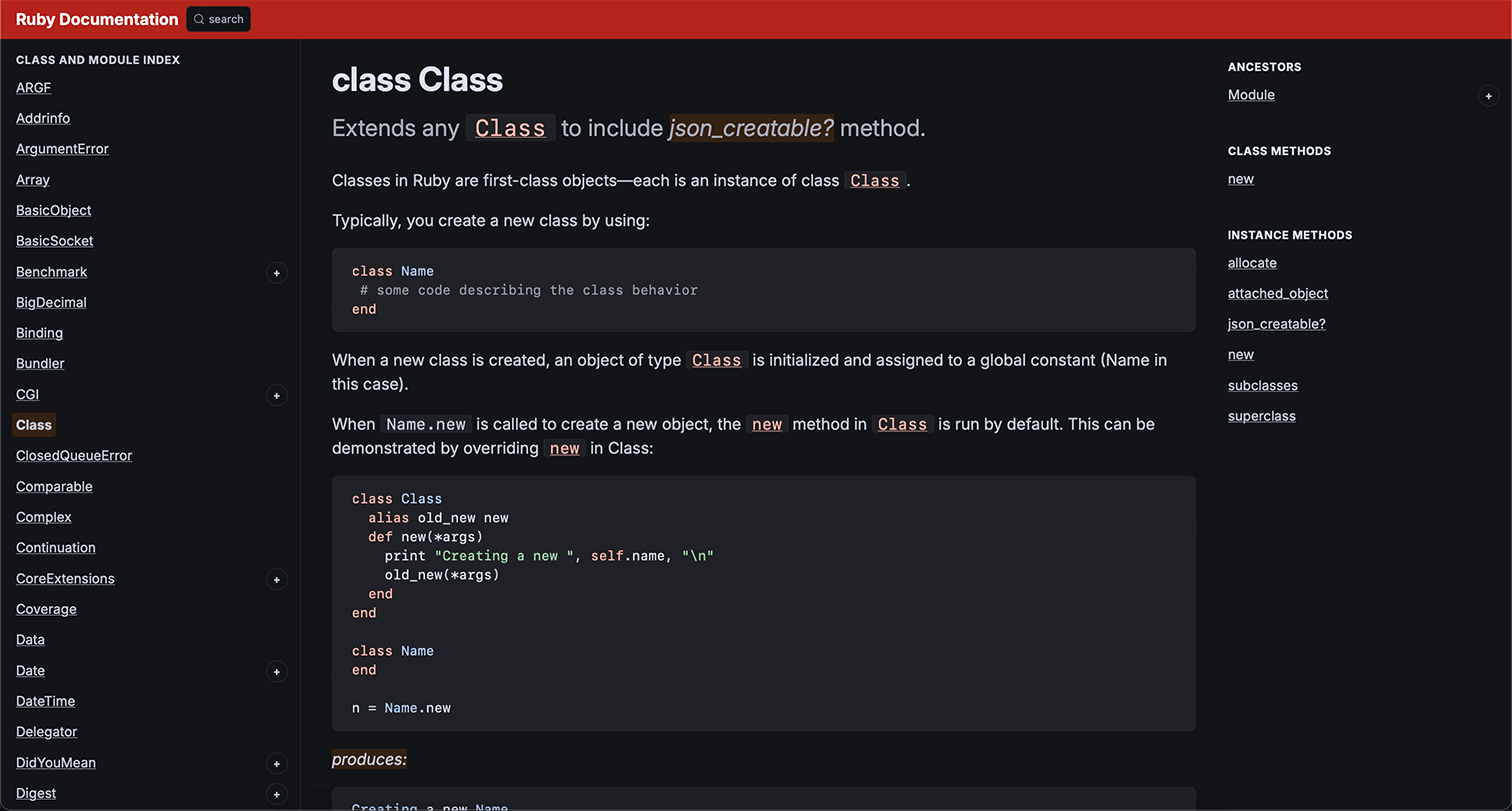This screenshot has height=811, width=1512.
Task: Click json_creatable? in the subtitle
Action: tap(751, 128)
